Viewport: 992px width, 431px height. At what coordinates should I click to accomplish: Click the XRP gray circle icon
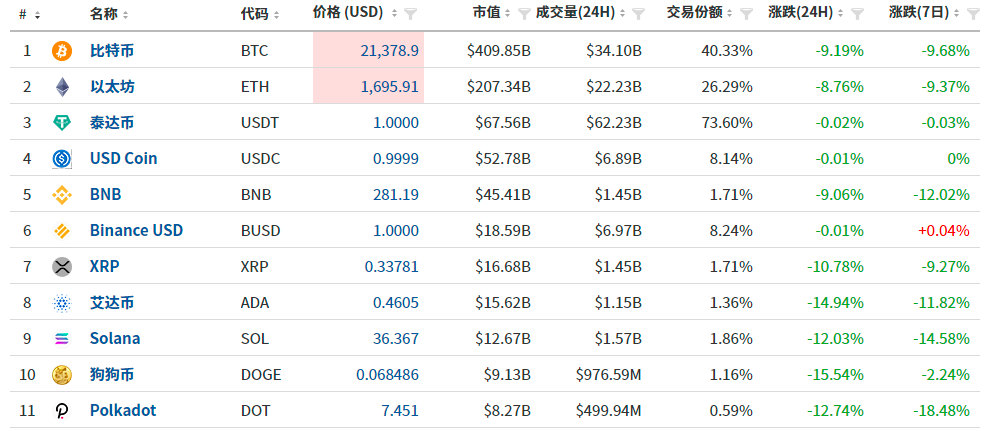click(x=62, y=267)
